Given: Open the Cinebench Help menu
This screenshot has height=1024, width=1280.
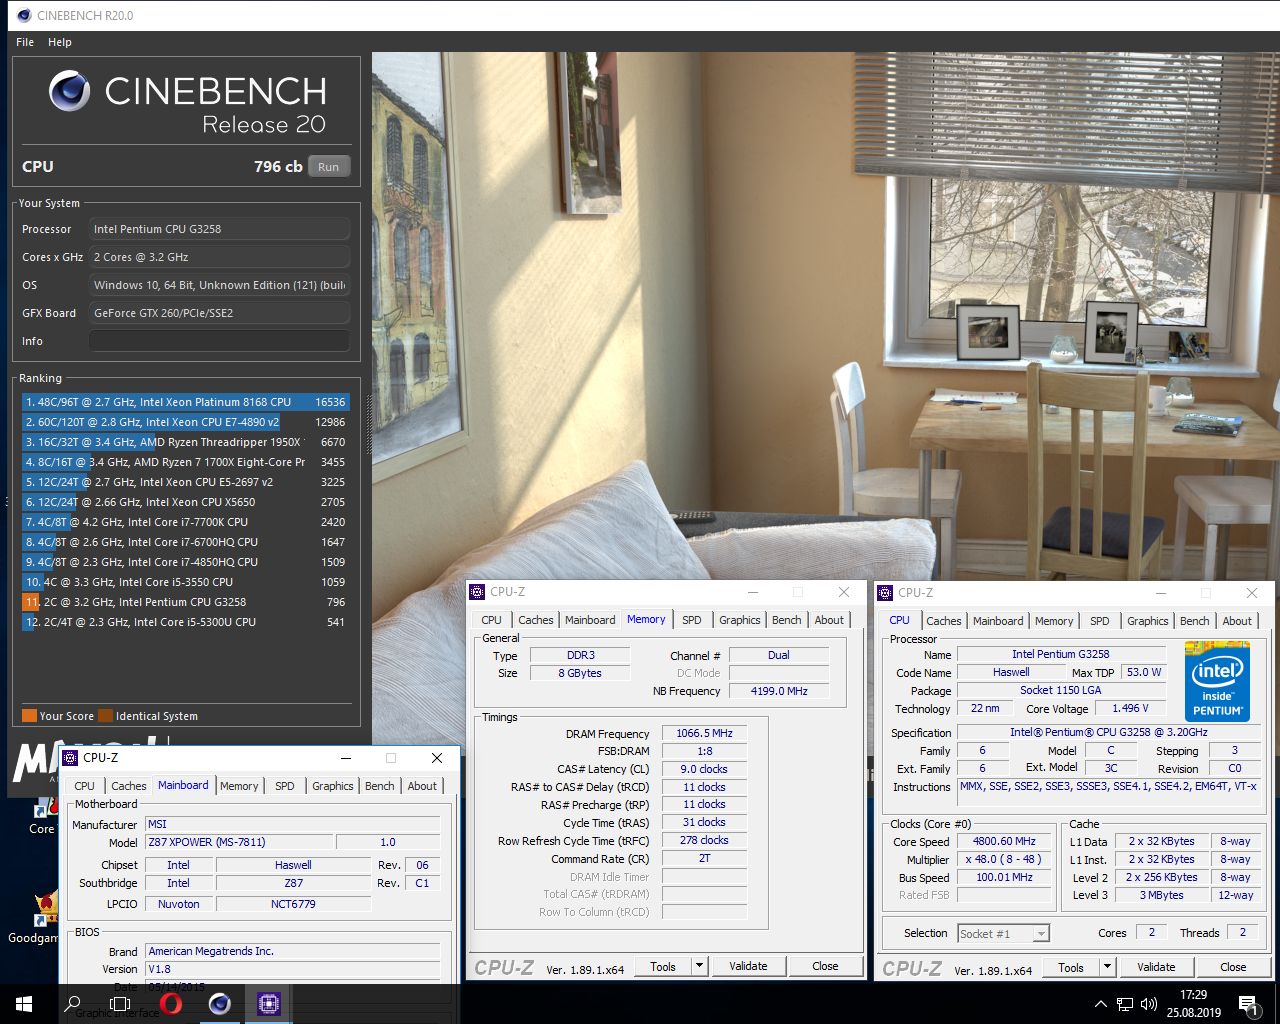Looking at the screenshot, I should pos(60,42).
